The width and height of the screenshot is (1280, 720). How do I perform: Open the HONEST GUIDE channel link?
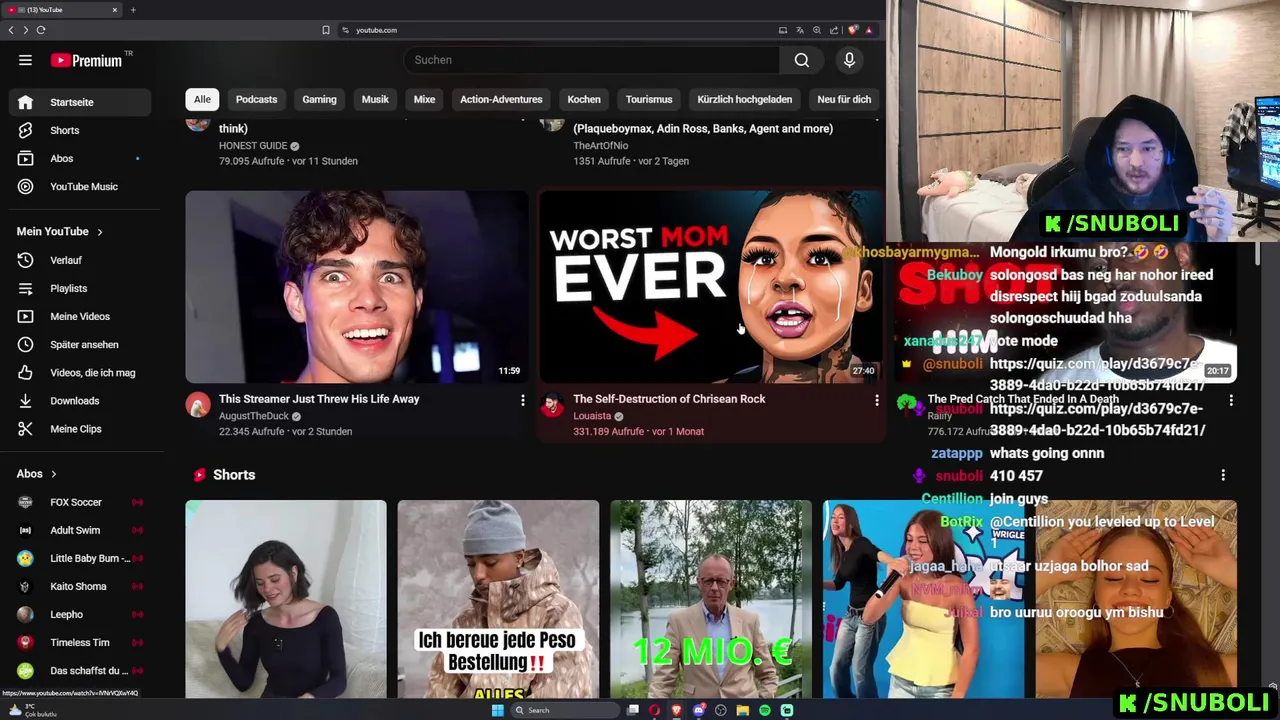coord(253,146)
